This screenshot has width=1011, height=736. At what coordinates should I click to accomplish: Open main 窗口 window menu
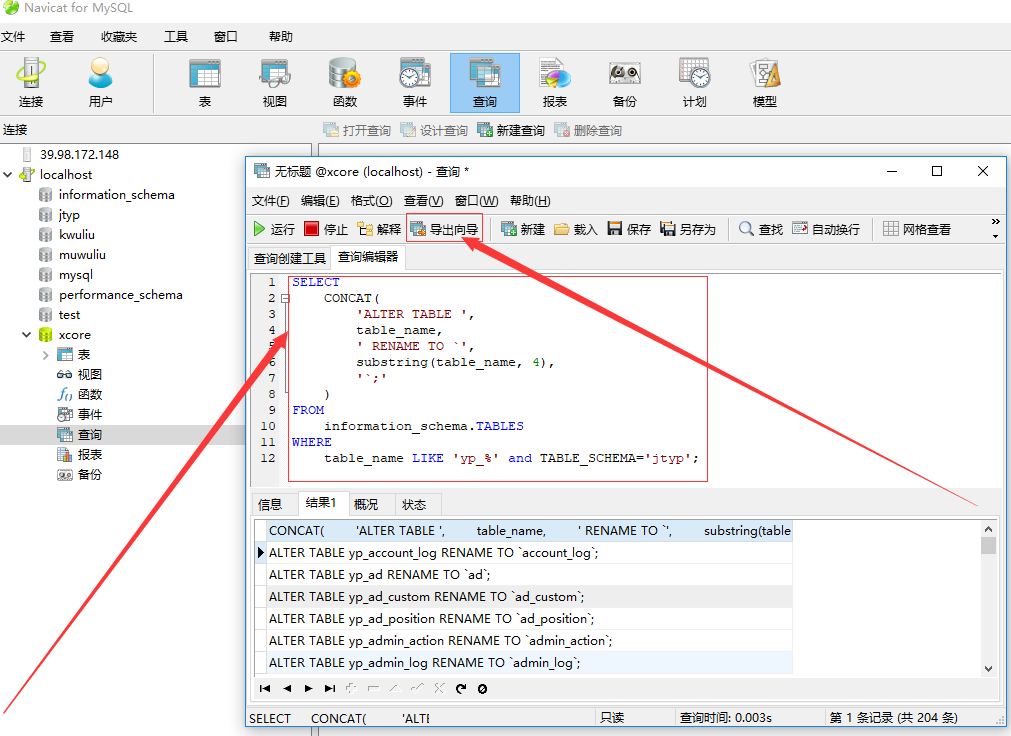point(226,37)
